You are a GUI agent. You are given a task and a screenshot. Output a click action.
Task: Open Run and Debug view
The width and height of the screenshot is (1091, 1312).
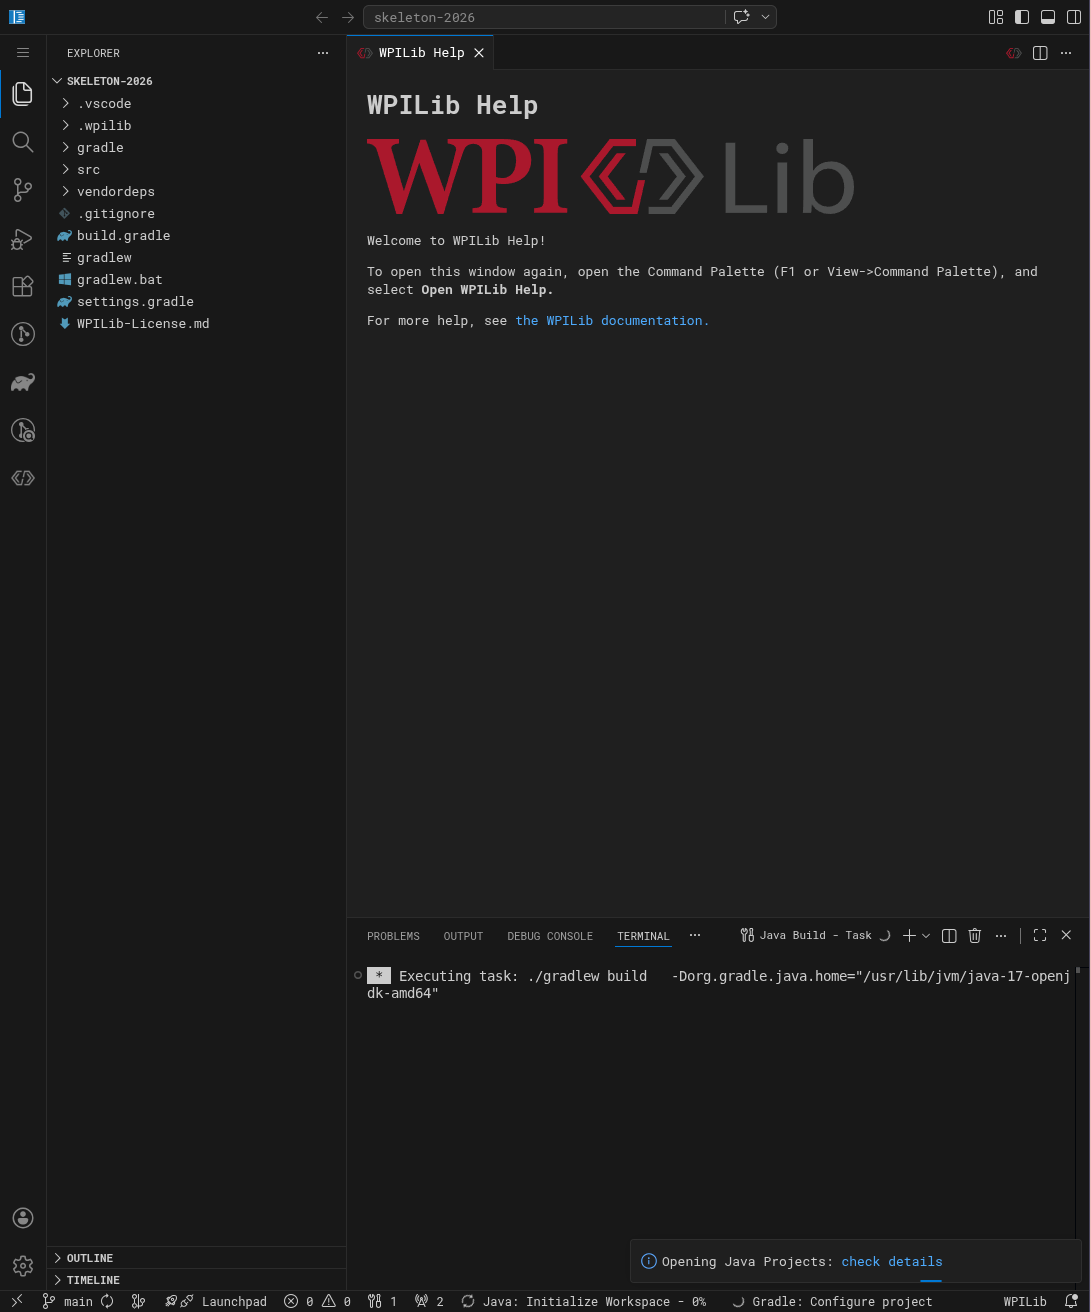coord(23,238)
